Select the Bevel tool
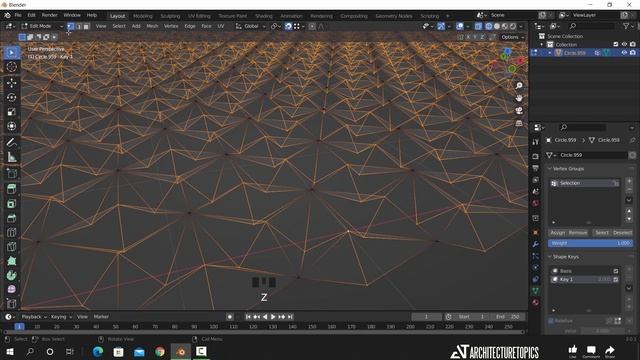Screen dimensions: 640x360 [11, 218]
